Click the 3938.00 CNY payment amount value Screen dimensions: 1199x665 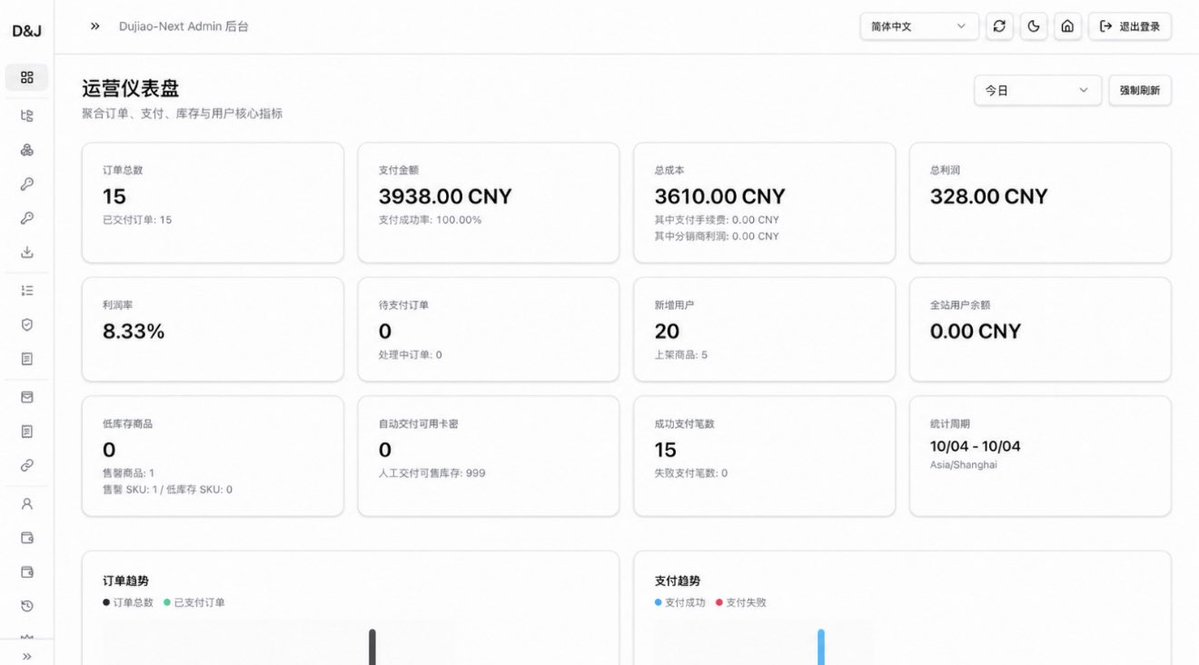point(445,196)
